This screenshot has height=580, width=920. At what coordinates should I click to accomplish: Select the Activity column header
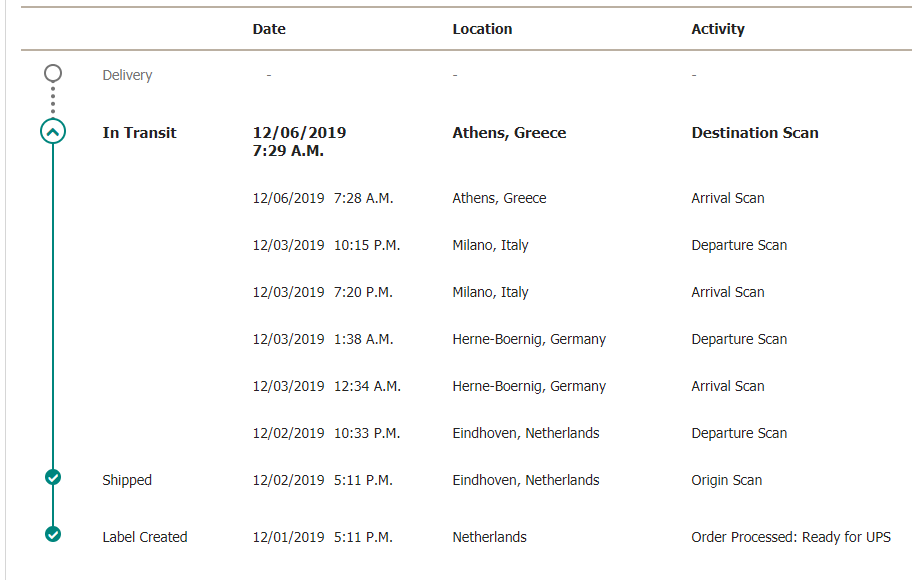click(718, 29)
